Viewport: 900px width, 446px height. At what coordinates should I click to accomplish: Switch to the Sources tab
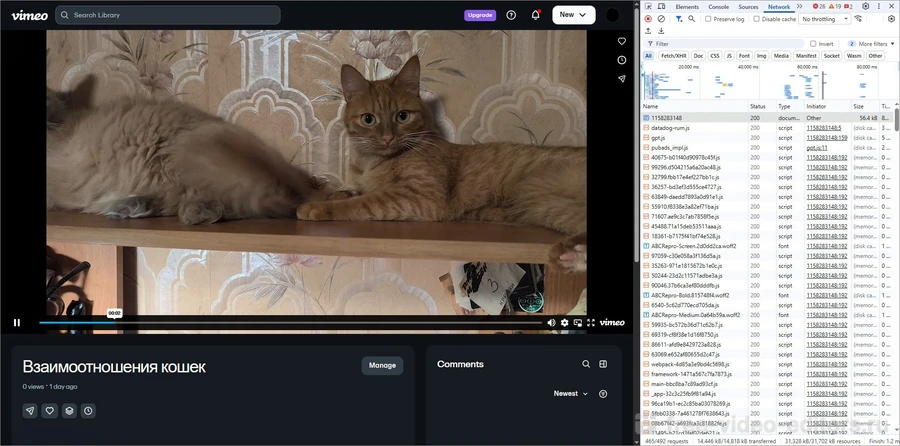tap(748, 7)
